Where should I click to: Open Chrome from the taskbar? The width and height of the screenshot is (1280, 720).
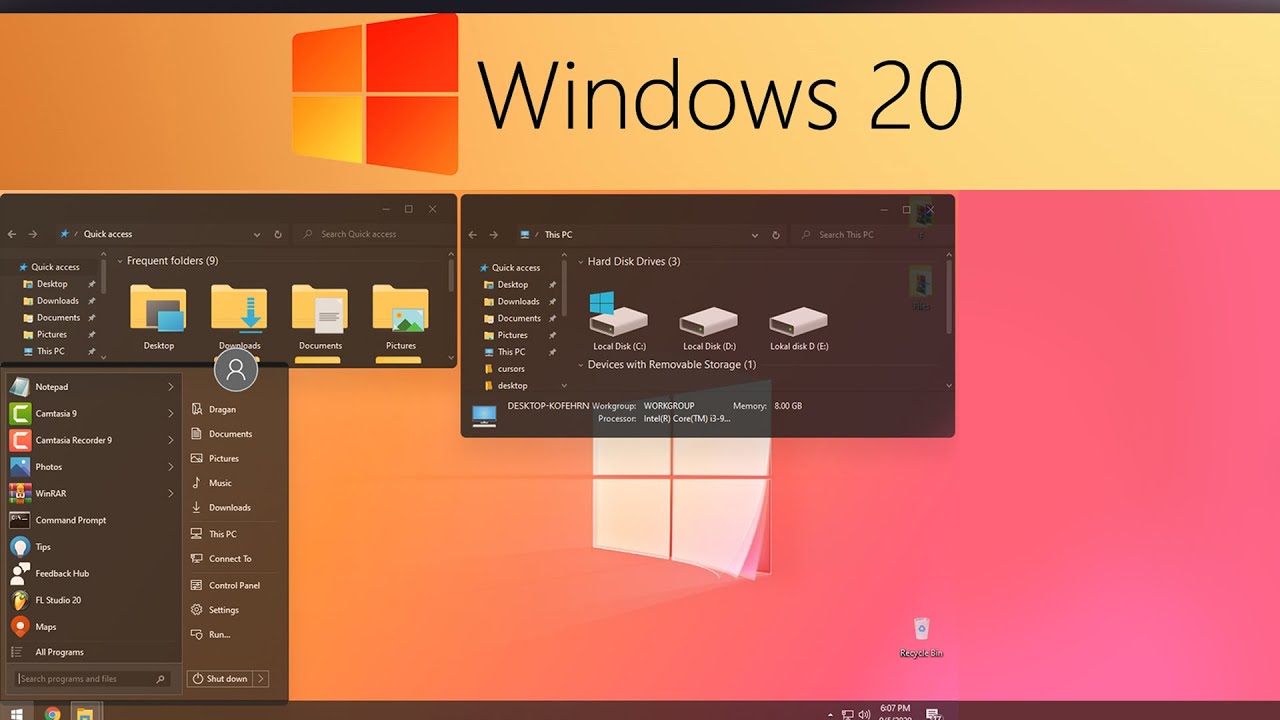(x=52, y=713)
